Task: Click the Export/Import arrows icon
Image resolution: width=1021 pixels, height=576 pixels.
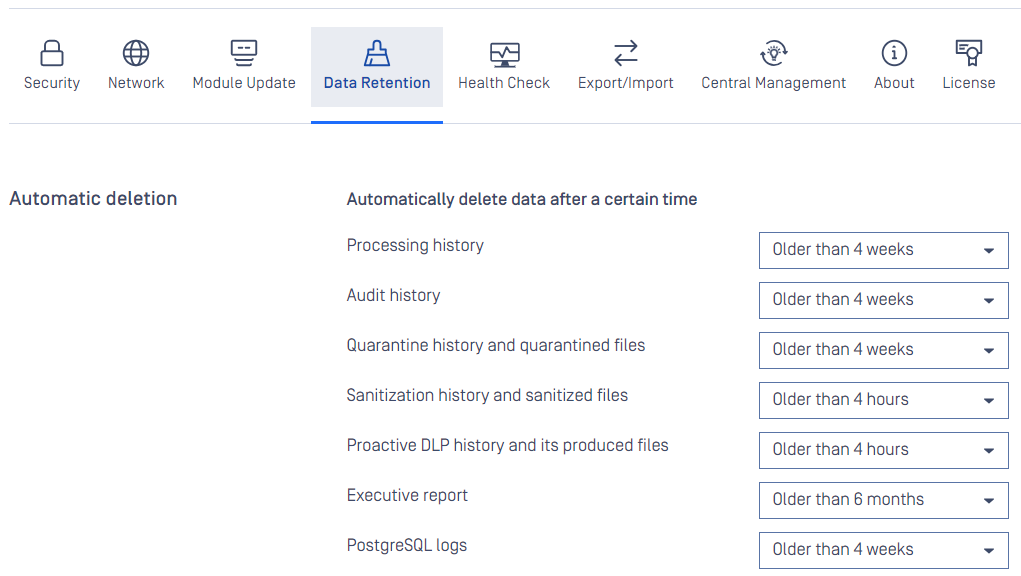Action: tap(626, 53)
